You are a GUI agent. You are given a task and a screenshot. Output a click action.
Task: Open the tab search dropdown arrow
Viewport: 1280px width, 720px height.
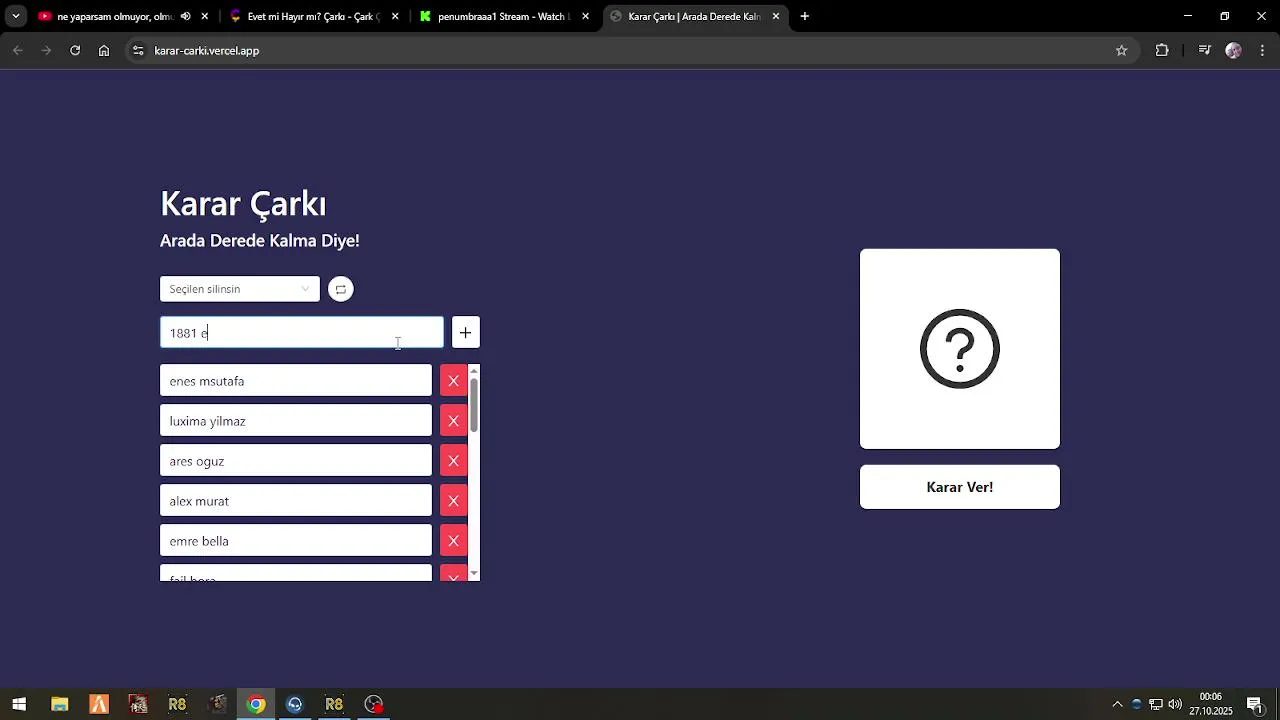point(15,16)
